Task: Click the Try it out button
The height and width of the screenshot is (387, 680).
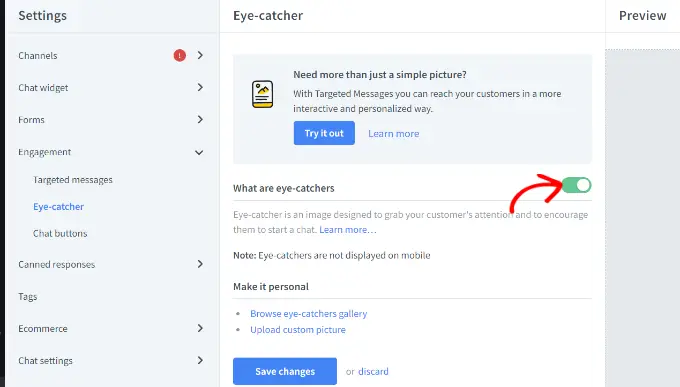Action: click(x=324, y=133)
